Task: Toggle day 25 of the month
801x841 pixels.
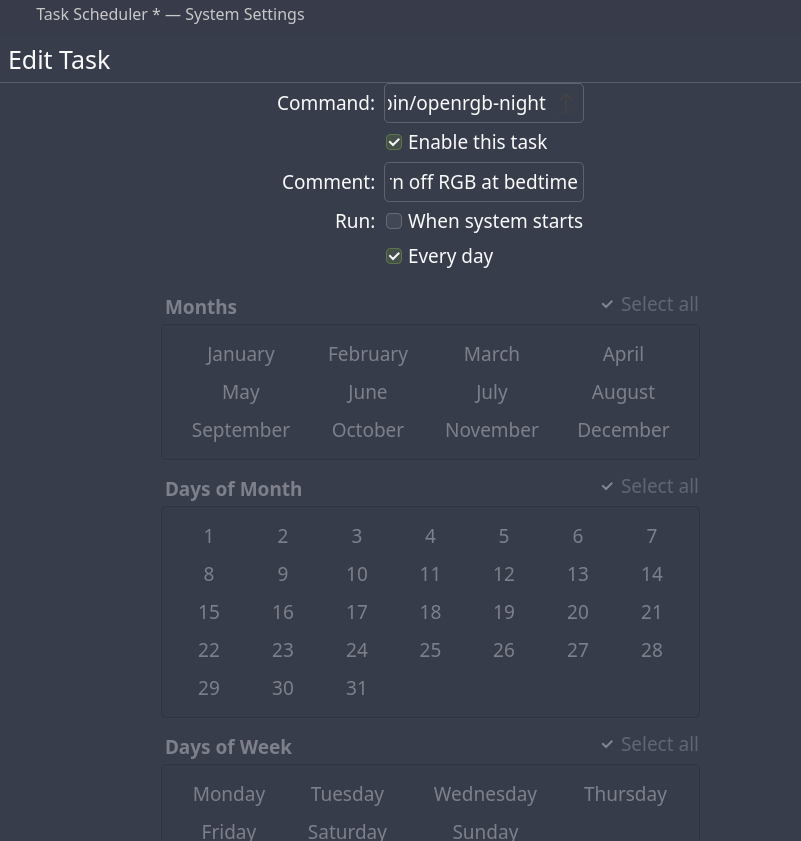Action: coord(430,650)
